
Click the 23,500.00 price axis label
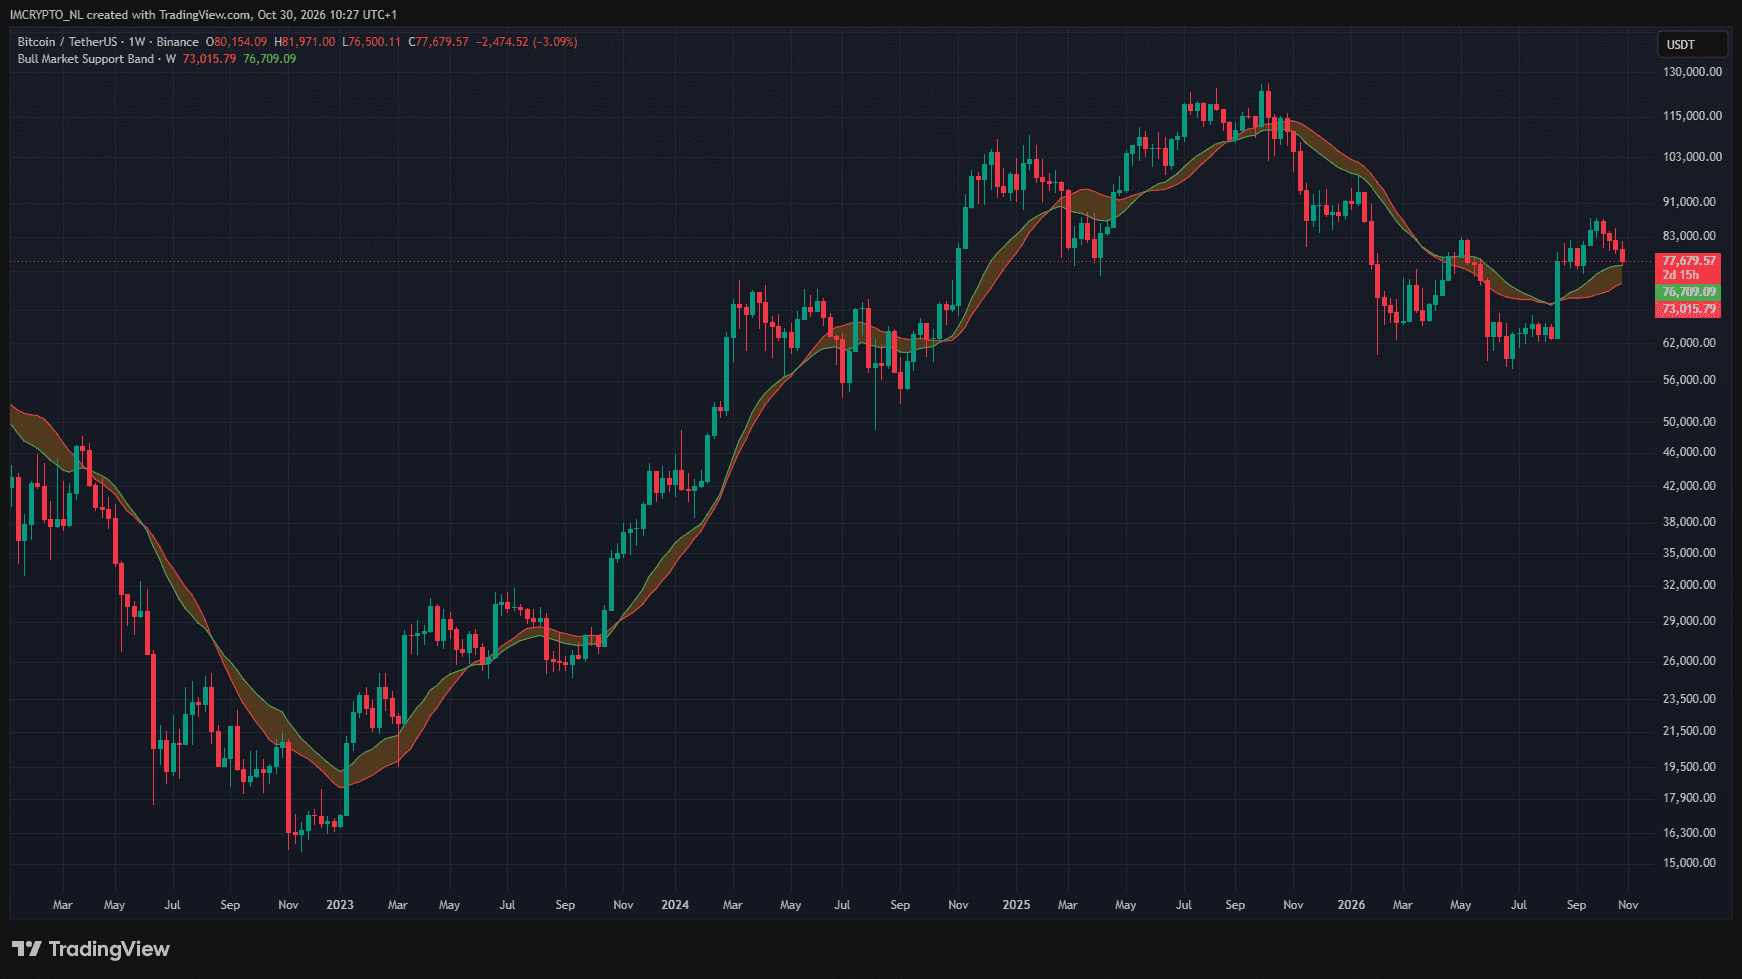[x=1689, y=699]
